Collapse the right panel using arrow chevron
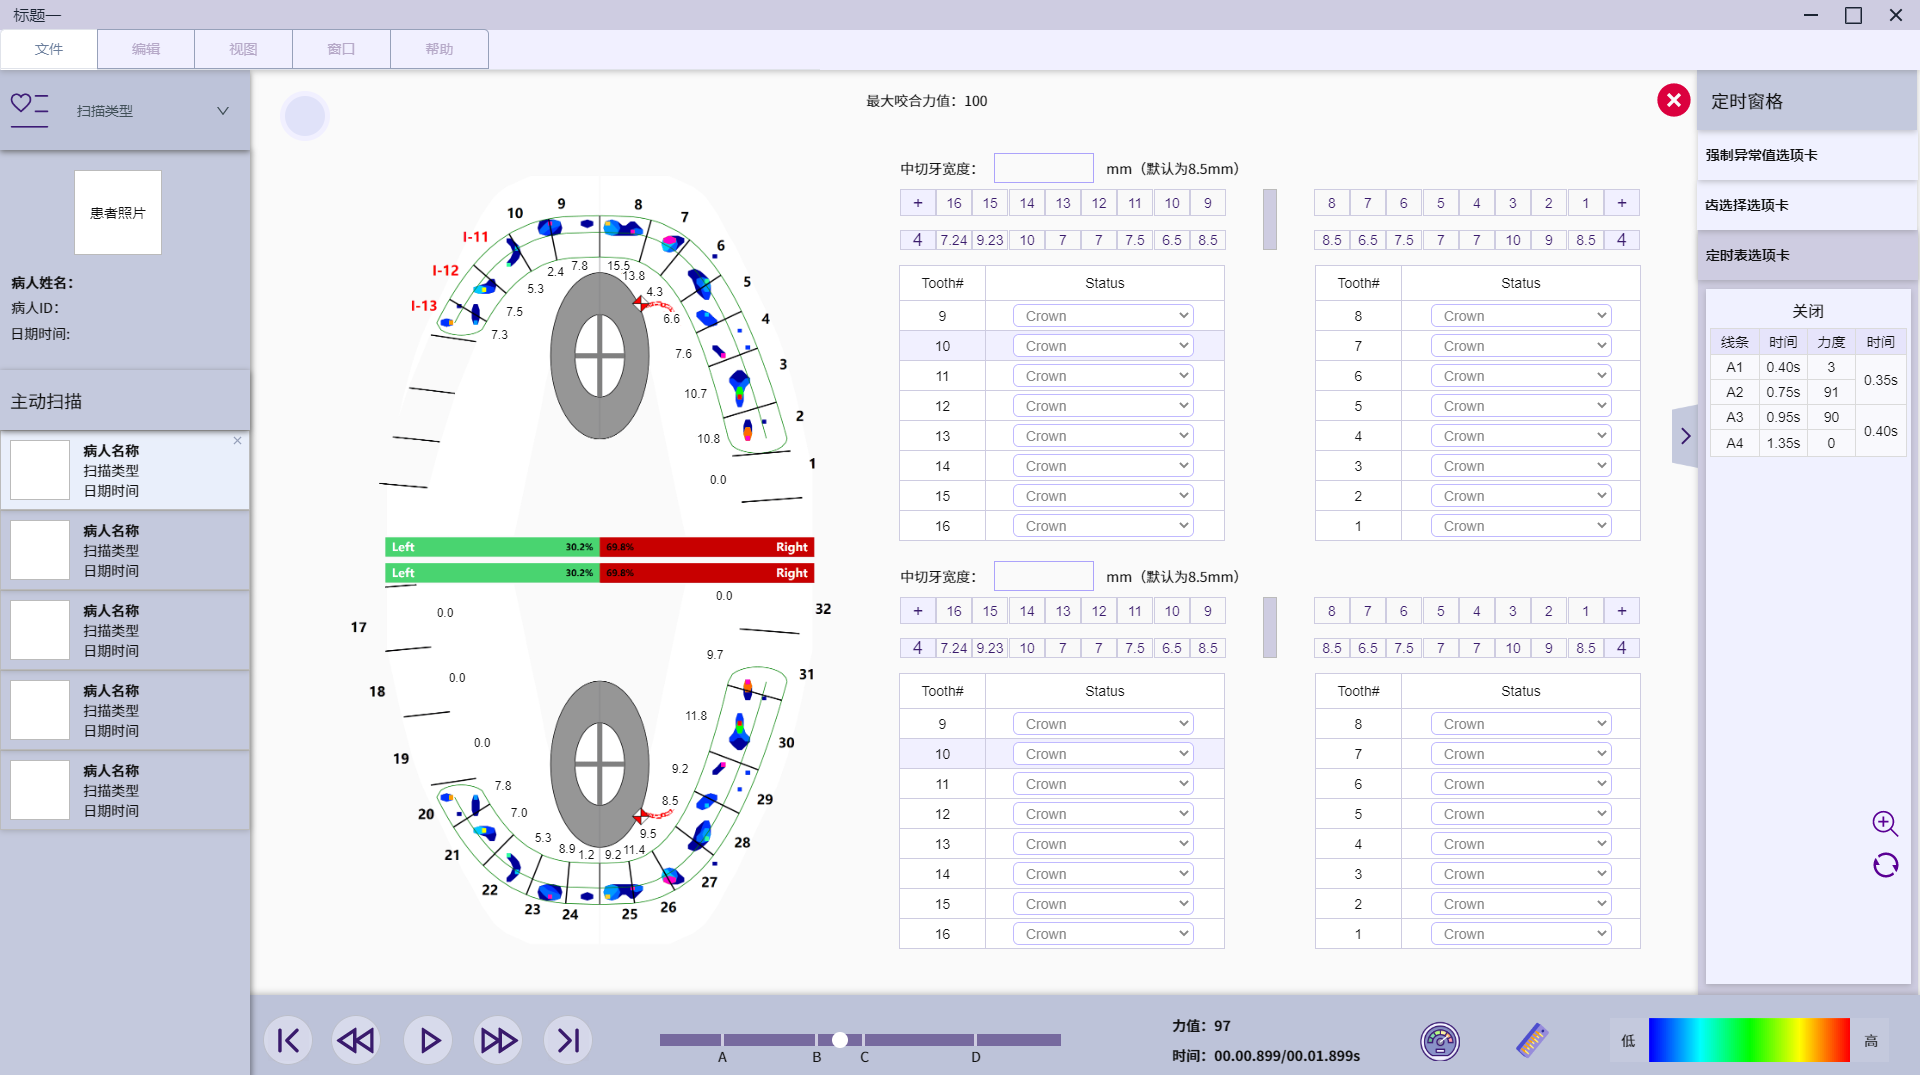This screenshot has height=1075, width=1920. tap(1685, 436)
